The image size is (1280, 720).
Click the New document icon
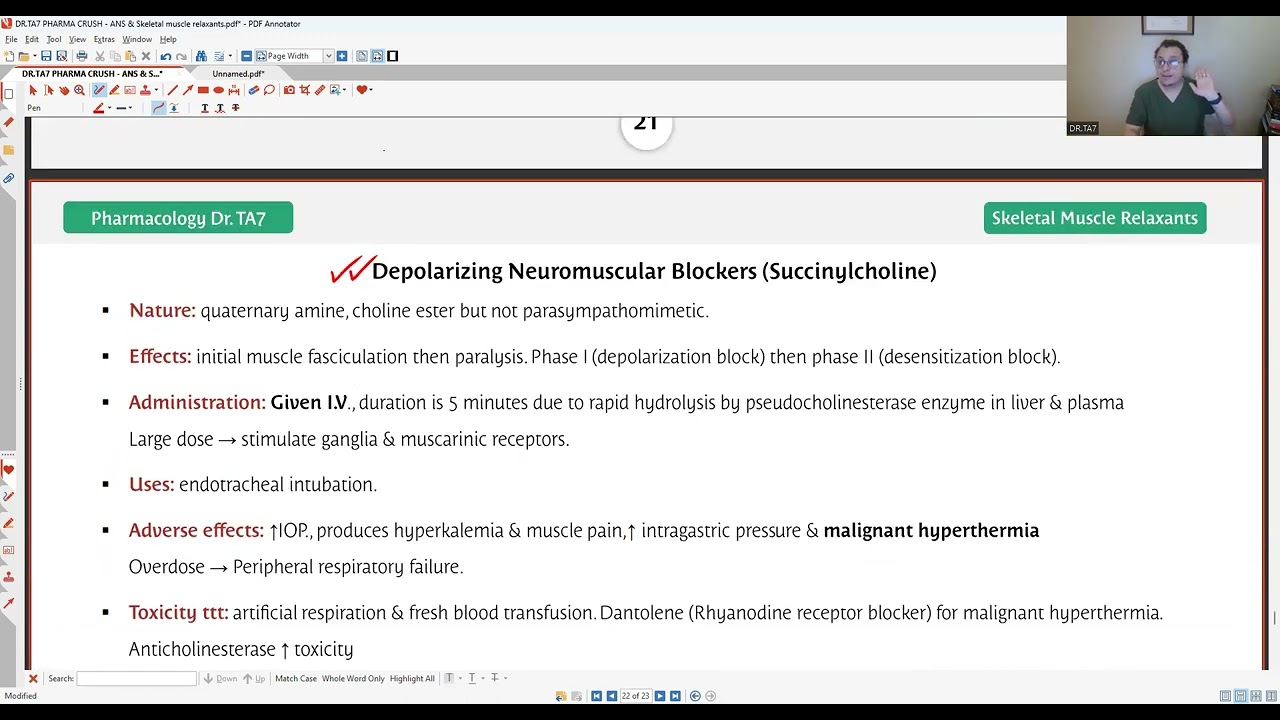point(8,56)
